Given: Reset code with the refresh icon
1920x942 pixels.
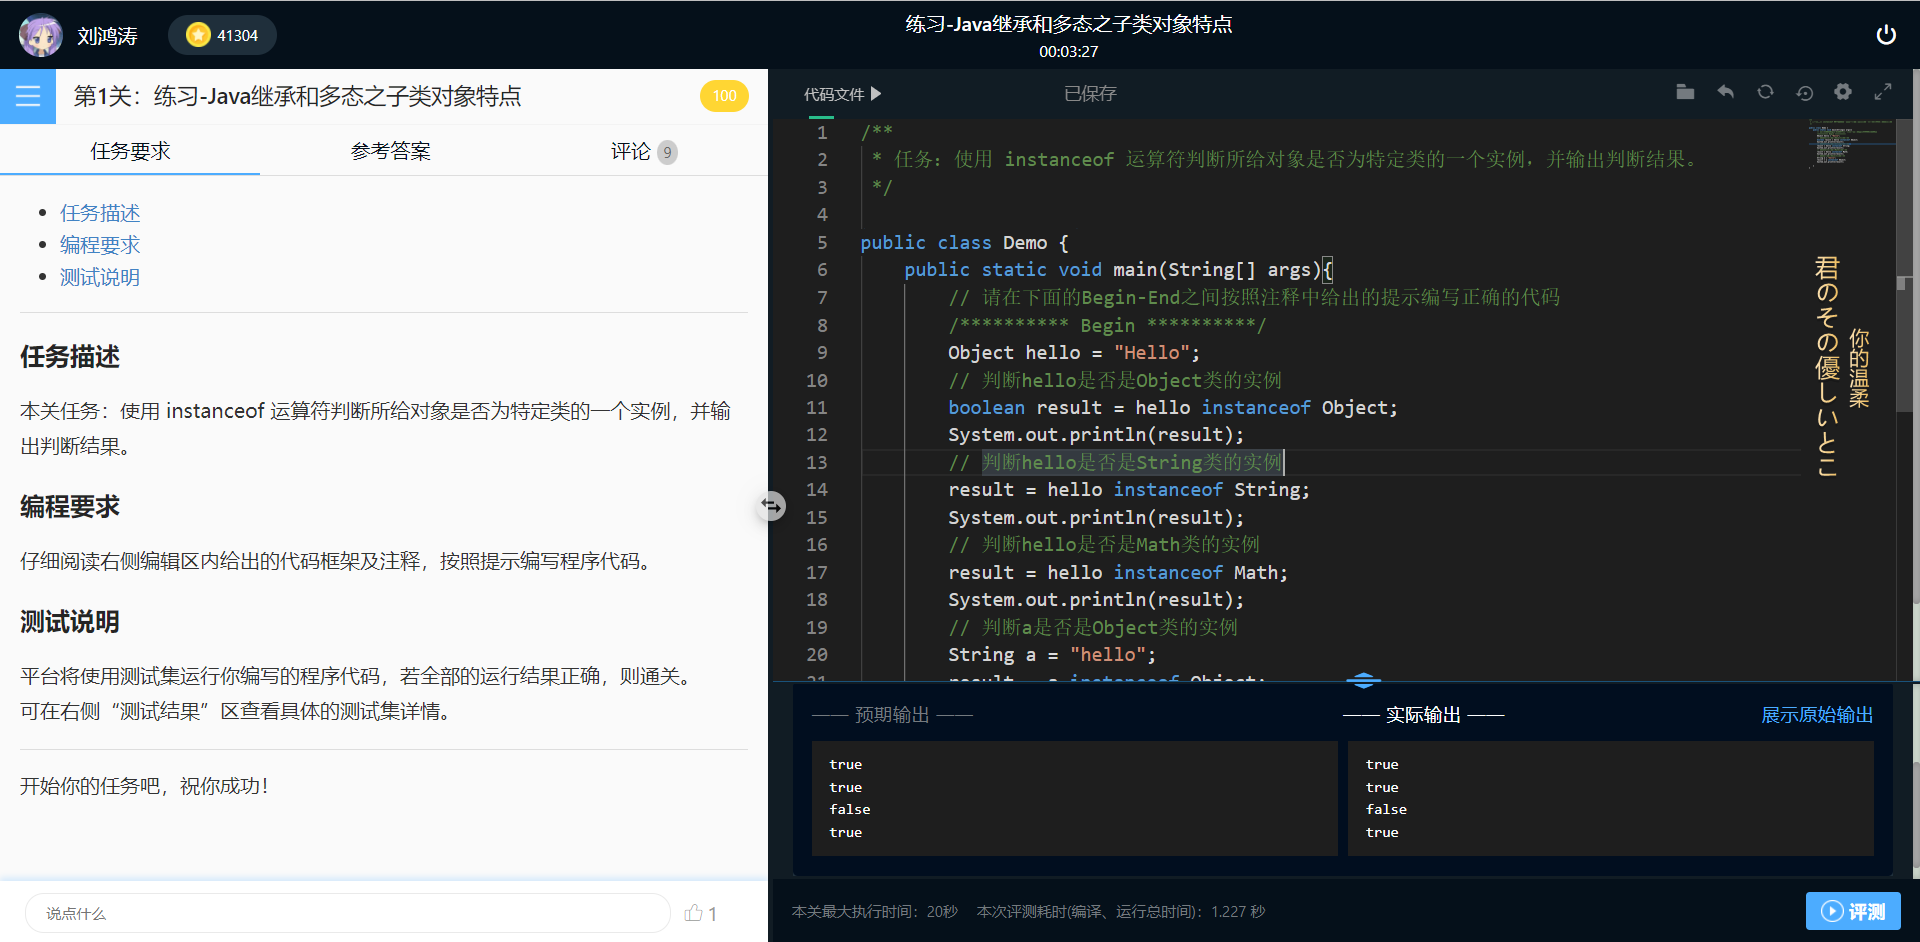Looking at the screenshot, I should click(1765, 91).
